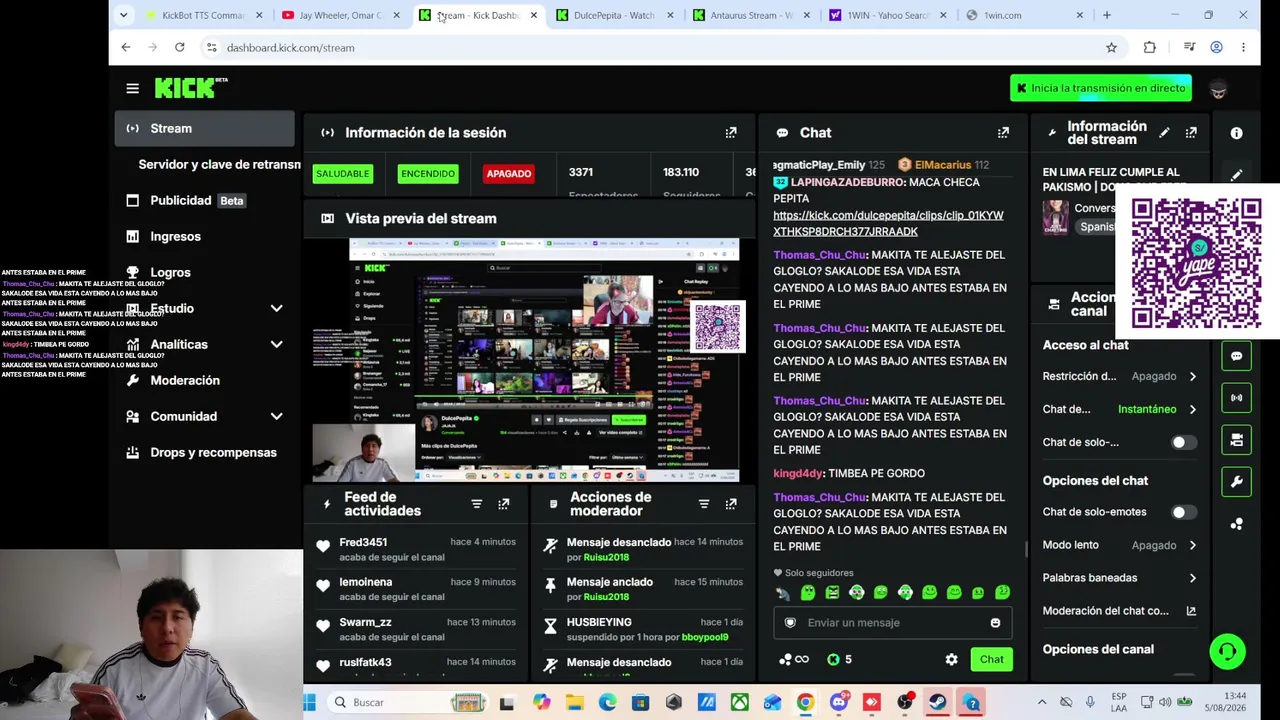
Task: Open the chat bubble icon in right rail
Action: click(1236, 356)
